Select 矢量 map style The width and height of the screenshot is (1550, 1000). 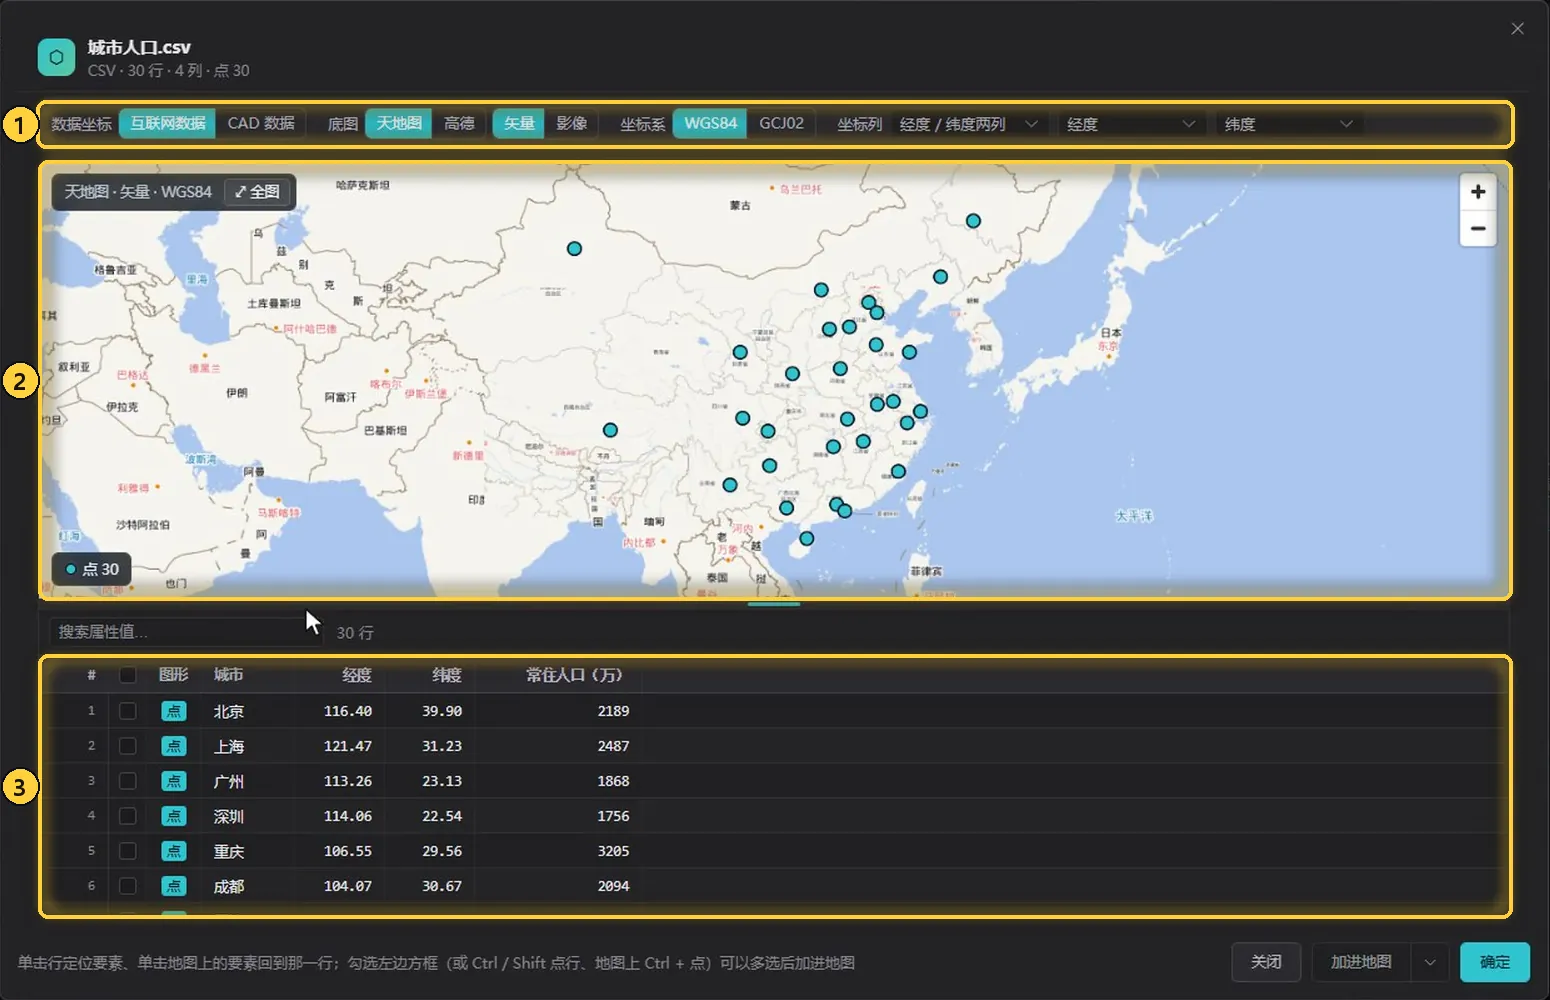tap(519, 123)
